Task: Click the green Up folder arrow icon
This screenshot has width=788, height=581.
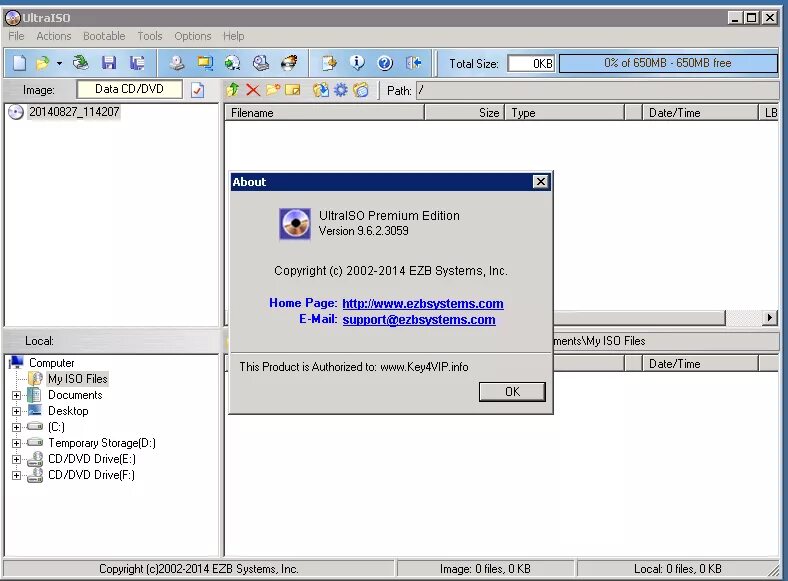Action: click(x=232, y=90)
